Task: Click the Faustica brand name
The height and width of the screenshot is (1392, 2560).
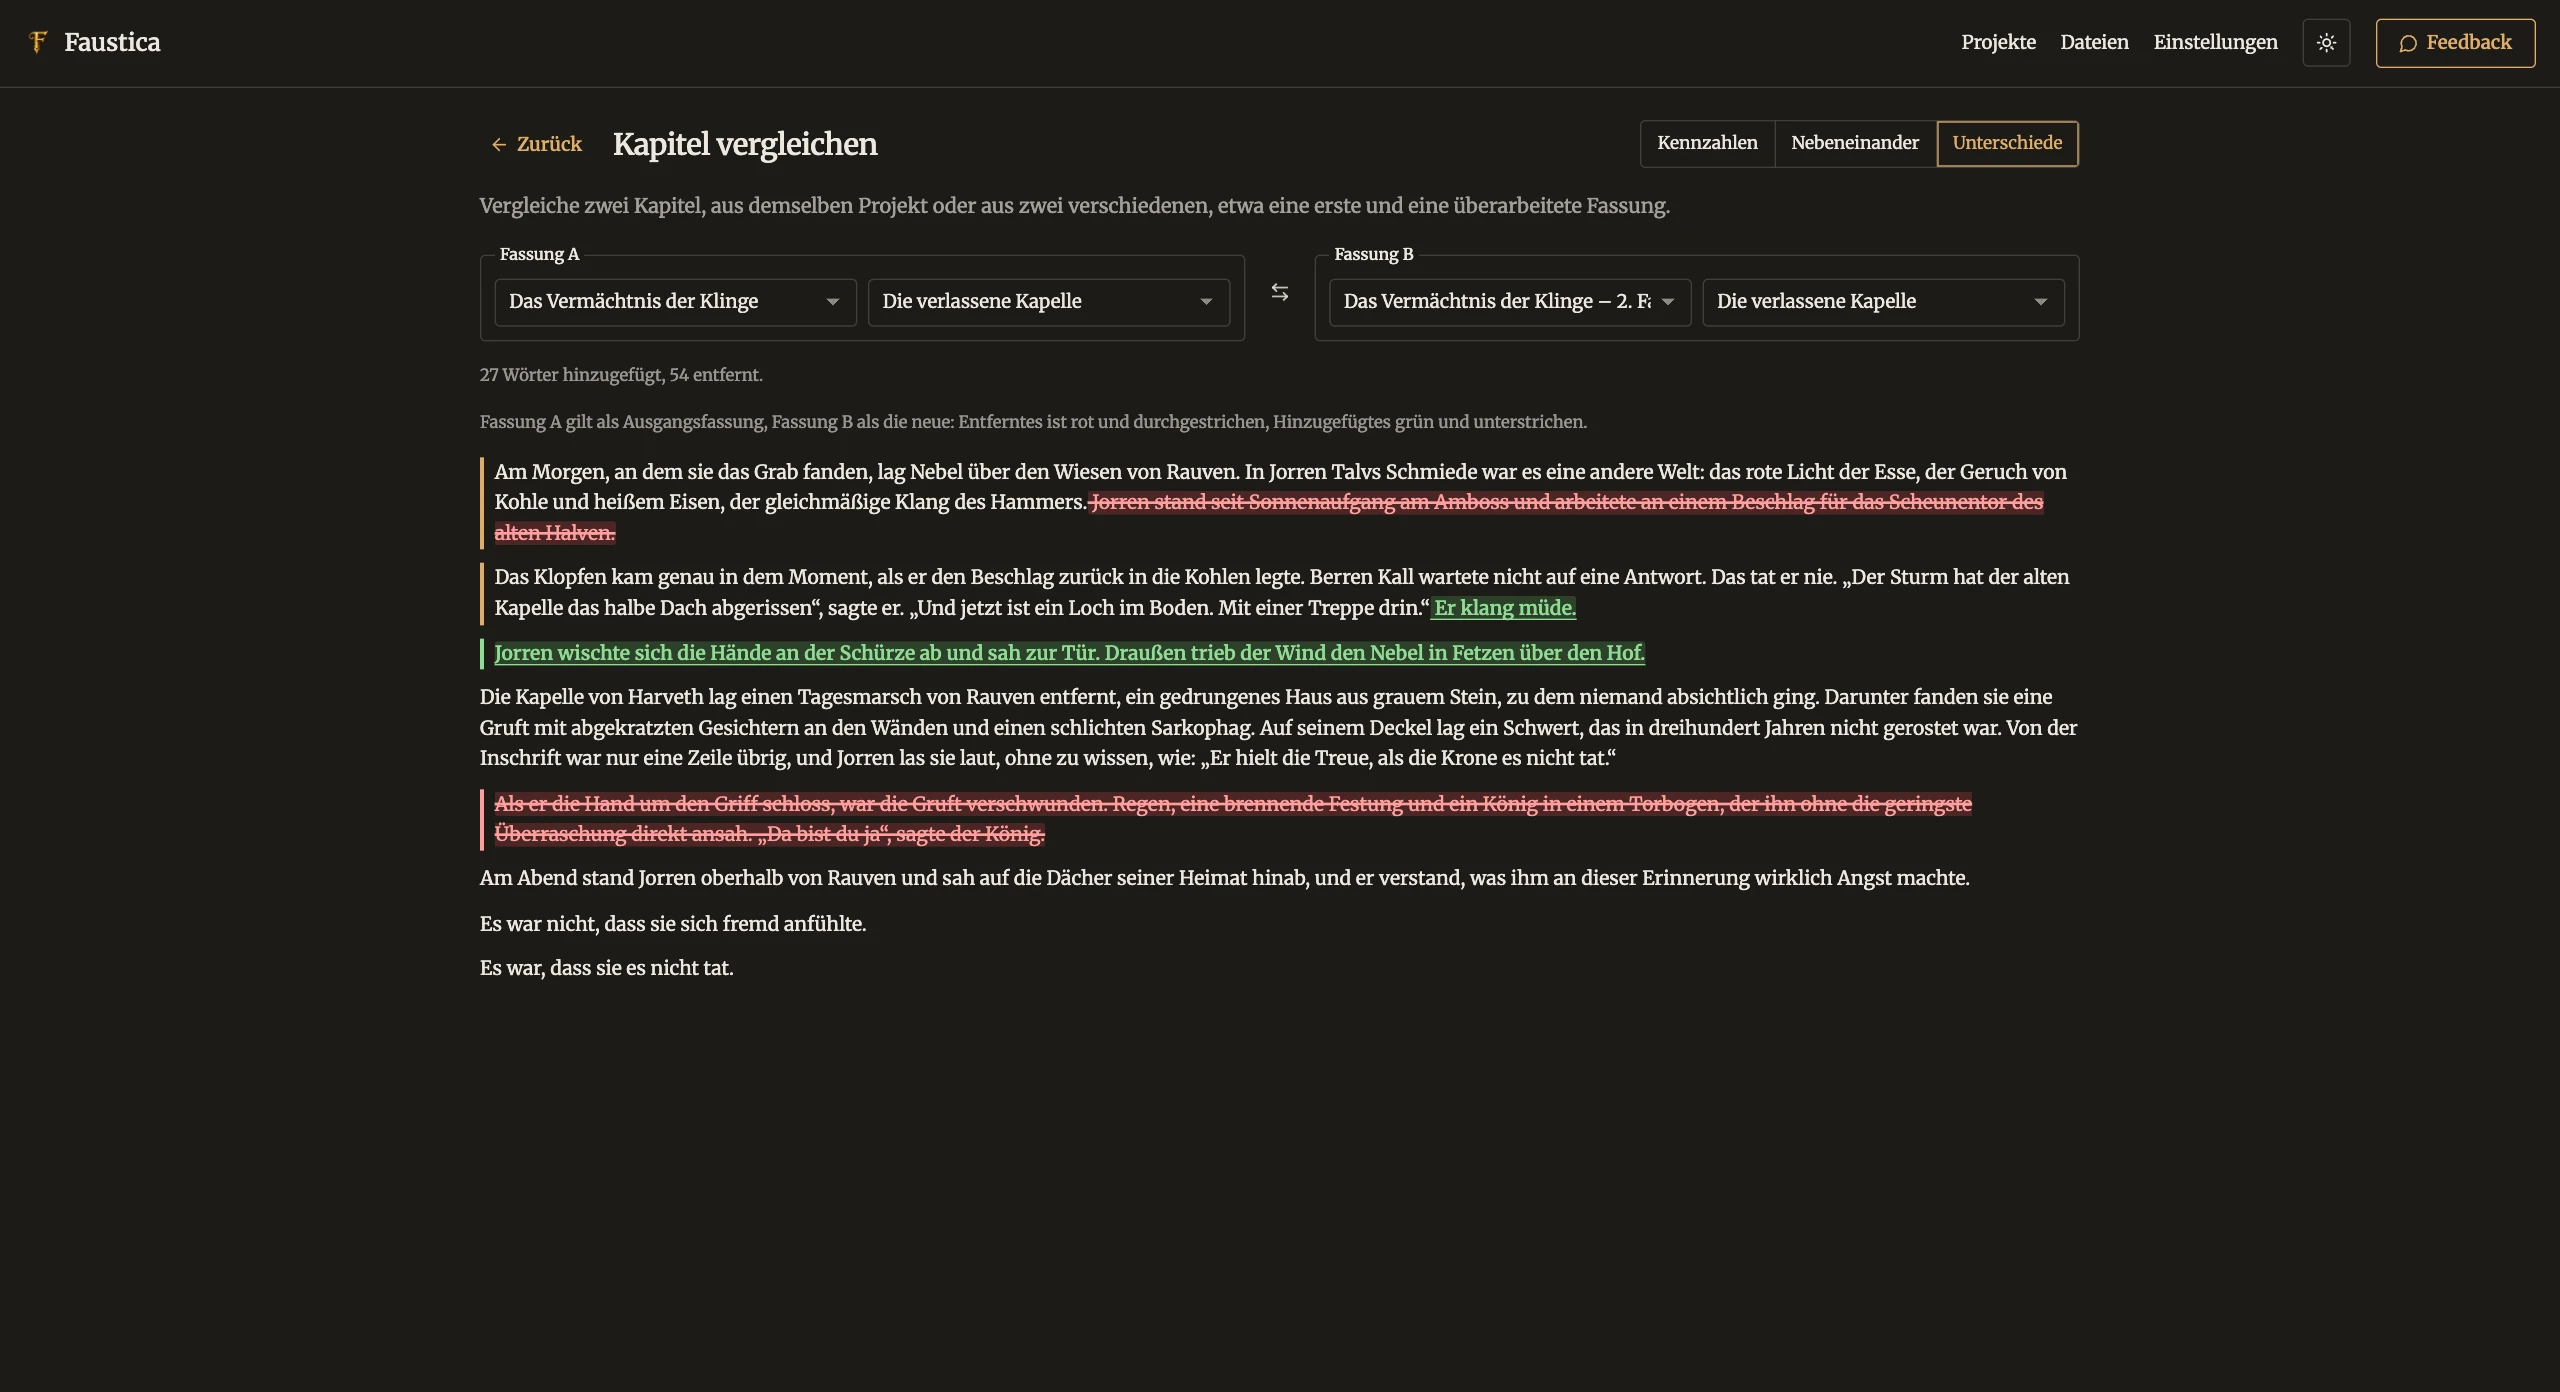Action: tap(112, 42)
